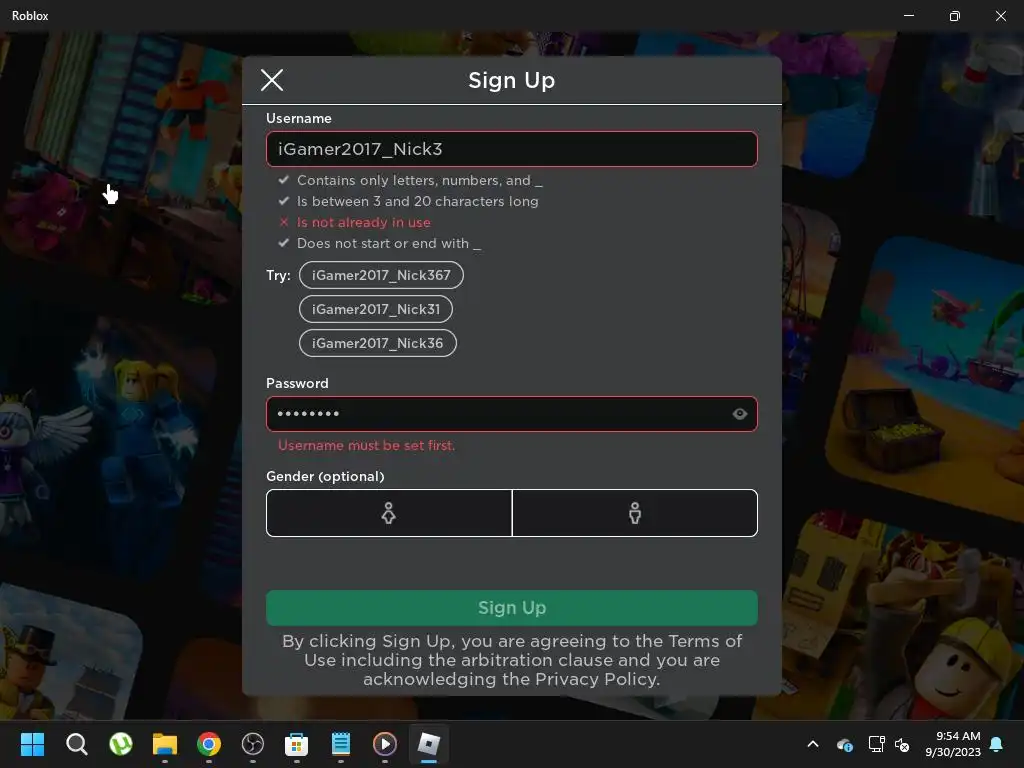Choose suggested username iGamer2017_Nick367
Viewport: 1024px width, 768px height.
coord(381,275)
